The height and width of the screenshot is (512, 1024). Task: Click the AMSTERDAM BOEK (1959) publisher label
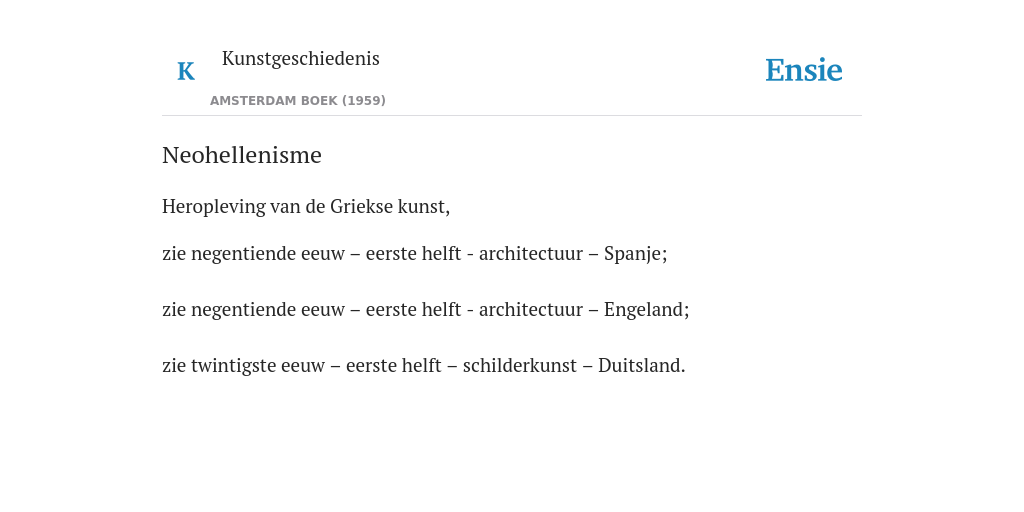point(298,101)
